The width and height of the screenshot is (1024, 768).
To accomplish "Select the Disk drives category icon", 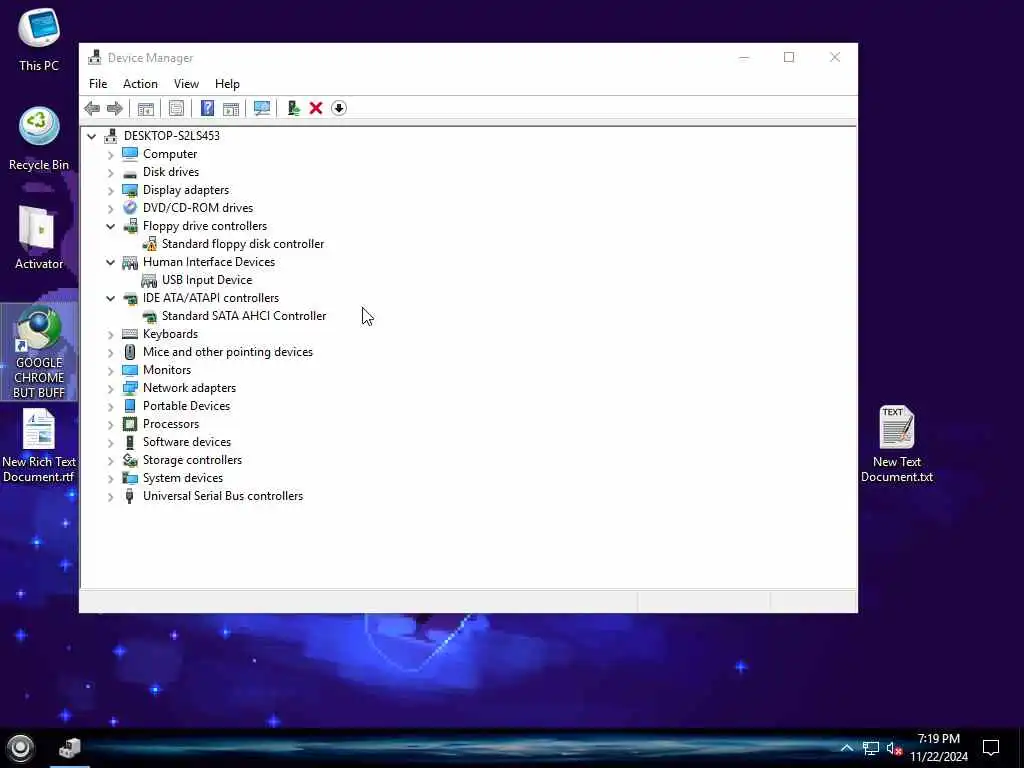I will click(130, 172).
